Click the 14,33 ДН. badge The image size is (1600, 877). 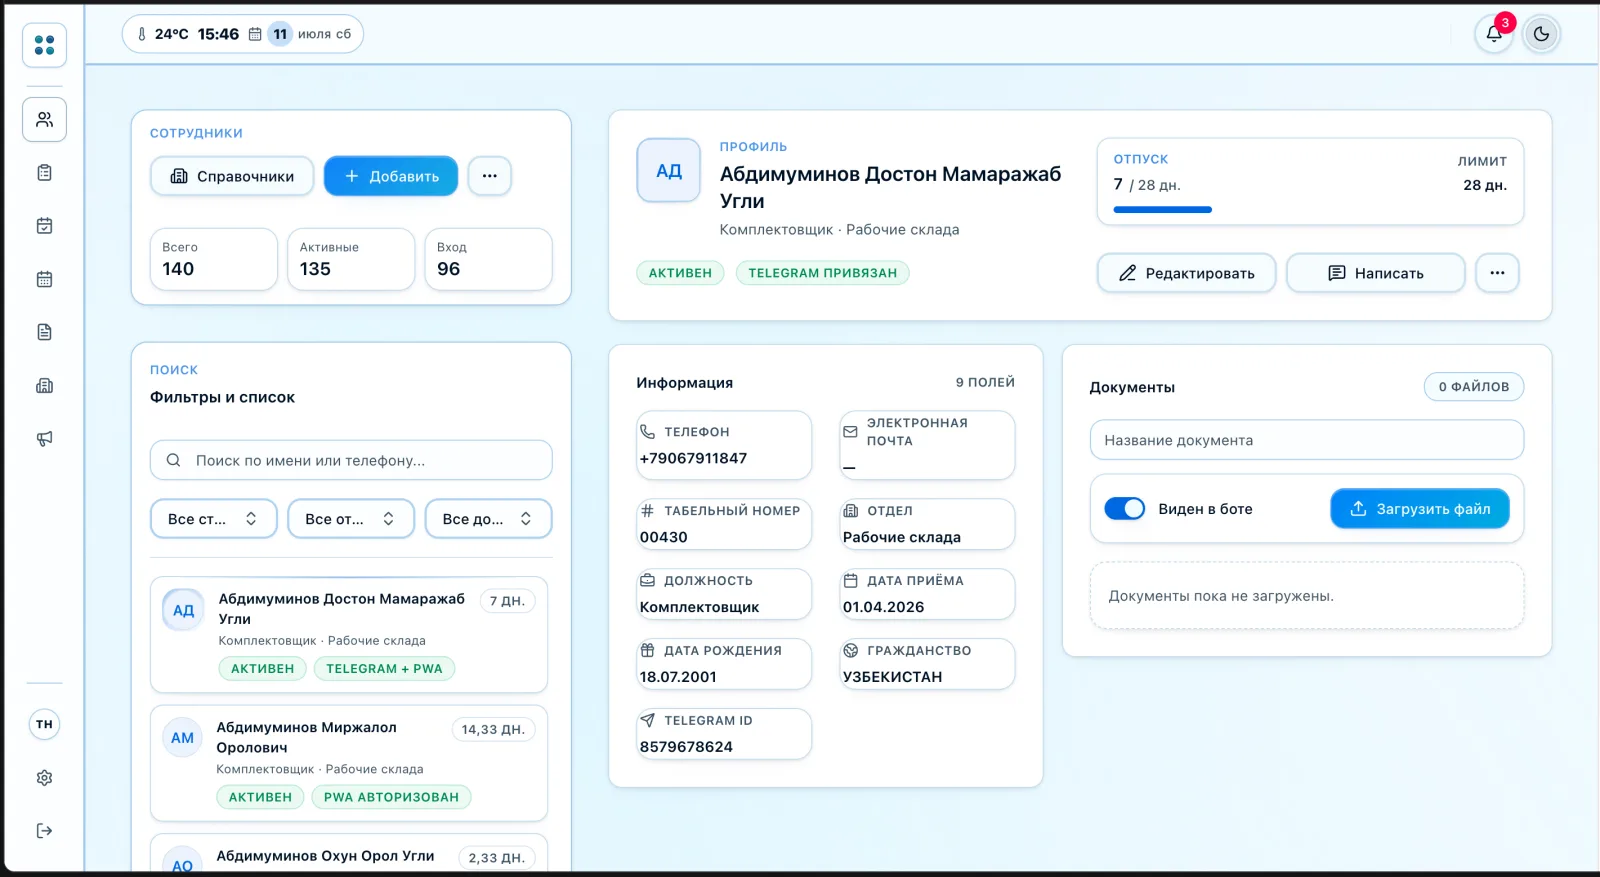(493, 729)
